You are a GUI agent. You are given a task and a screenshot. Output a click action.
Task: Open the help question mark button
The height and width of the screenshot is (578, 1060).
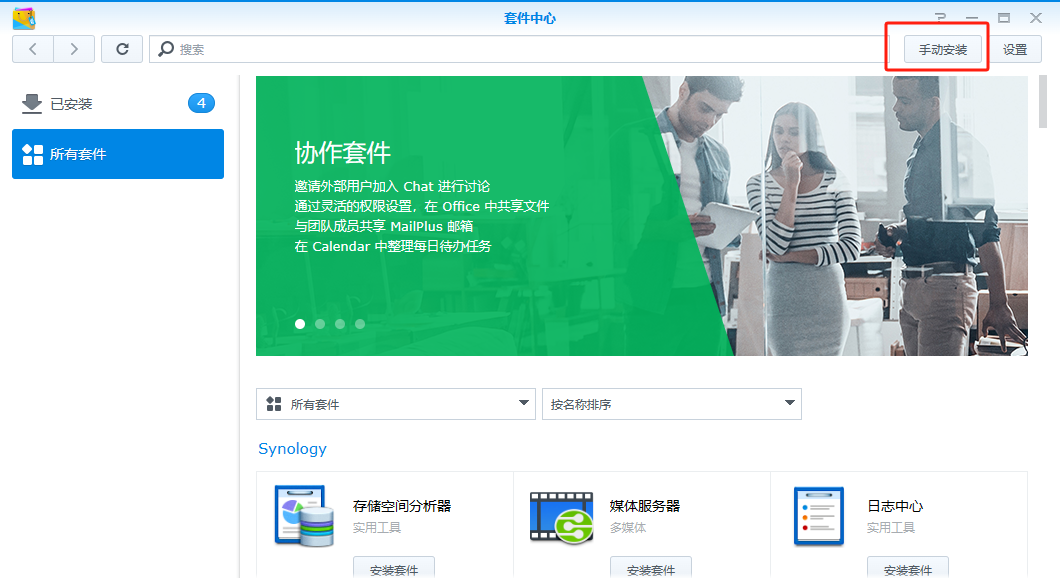pos(940,18)
